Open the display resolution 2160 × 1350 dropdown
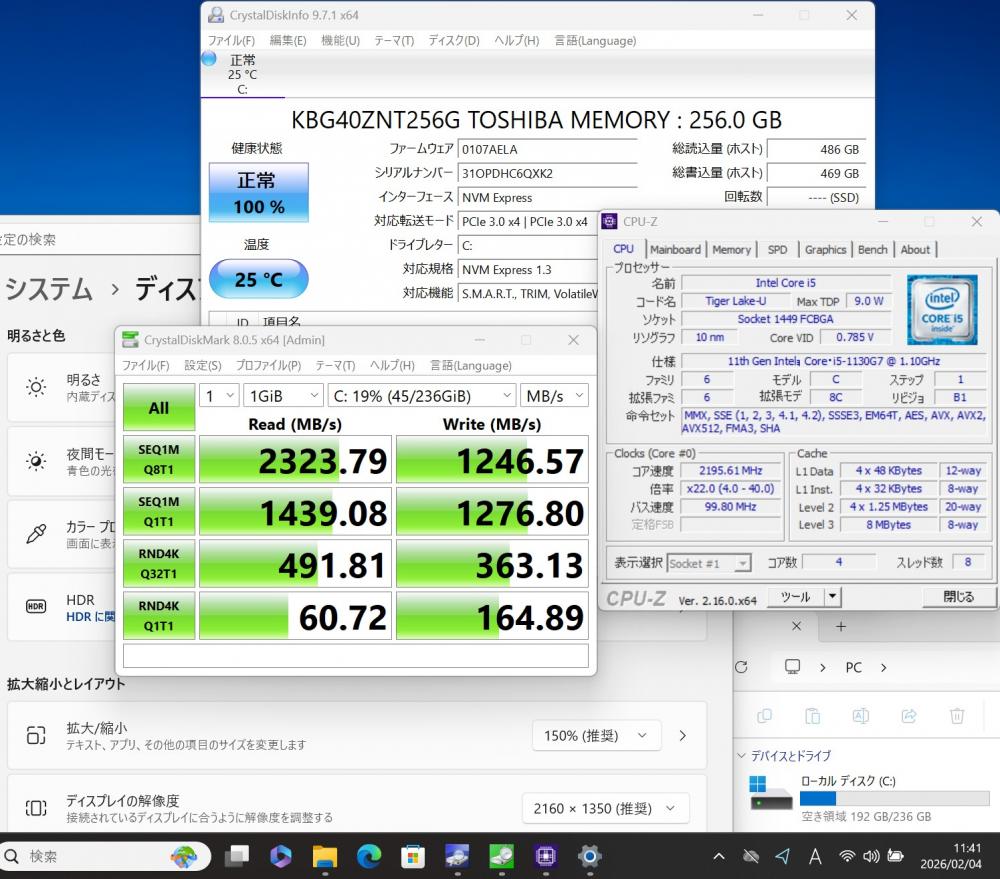The width and height of the screenshot is (1000, 879). click(605, 808)
